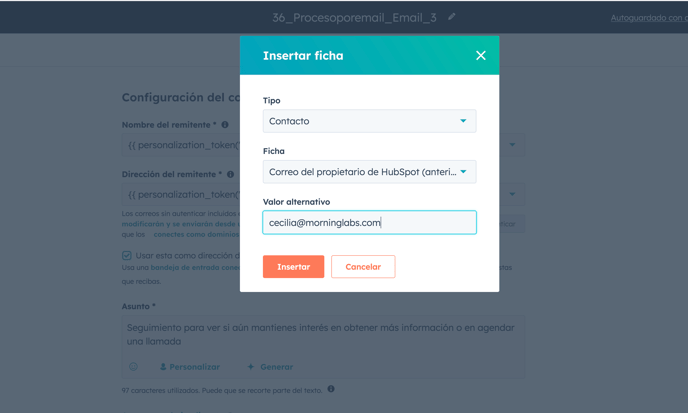The height and width of the screenshot is (413, 688).
Task: Expand the sender name dropdown arrow
Action: [x=513, y=145]
